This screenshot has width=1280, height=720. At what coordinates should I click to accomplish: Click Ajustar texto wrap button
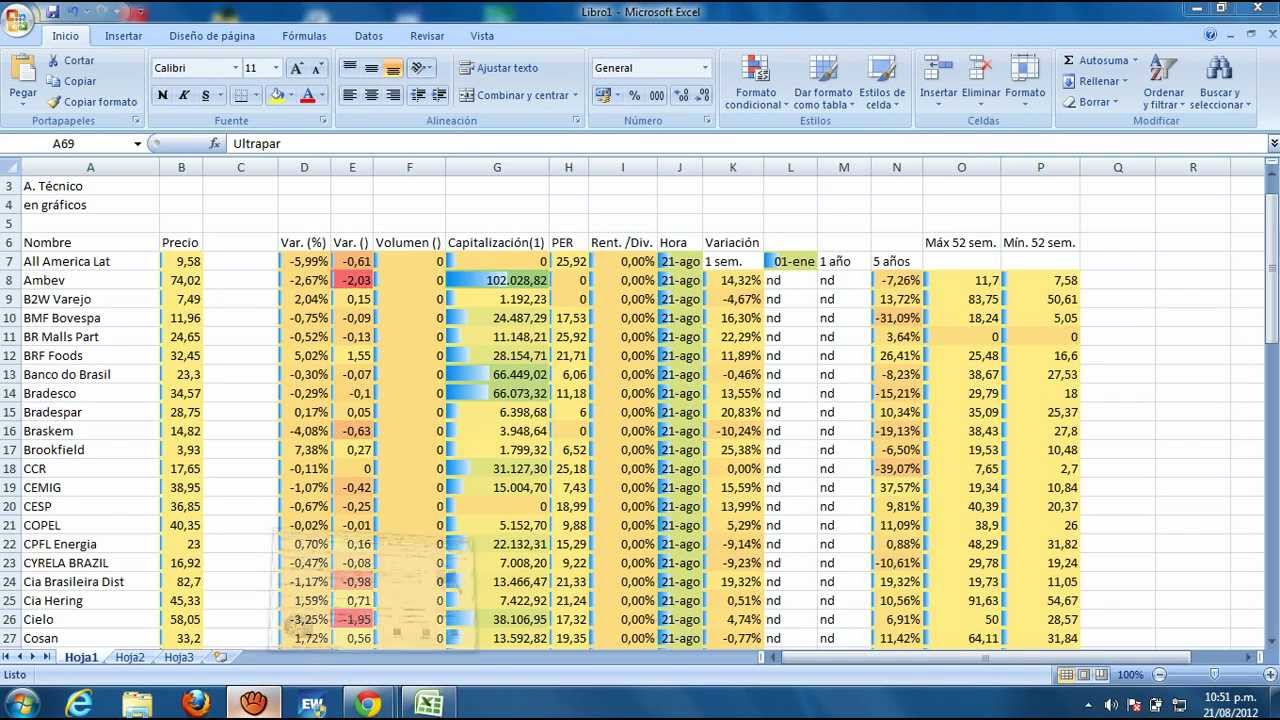[499, 68]
